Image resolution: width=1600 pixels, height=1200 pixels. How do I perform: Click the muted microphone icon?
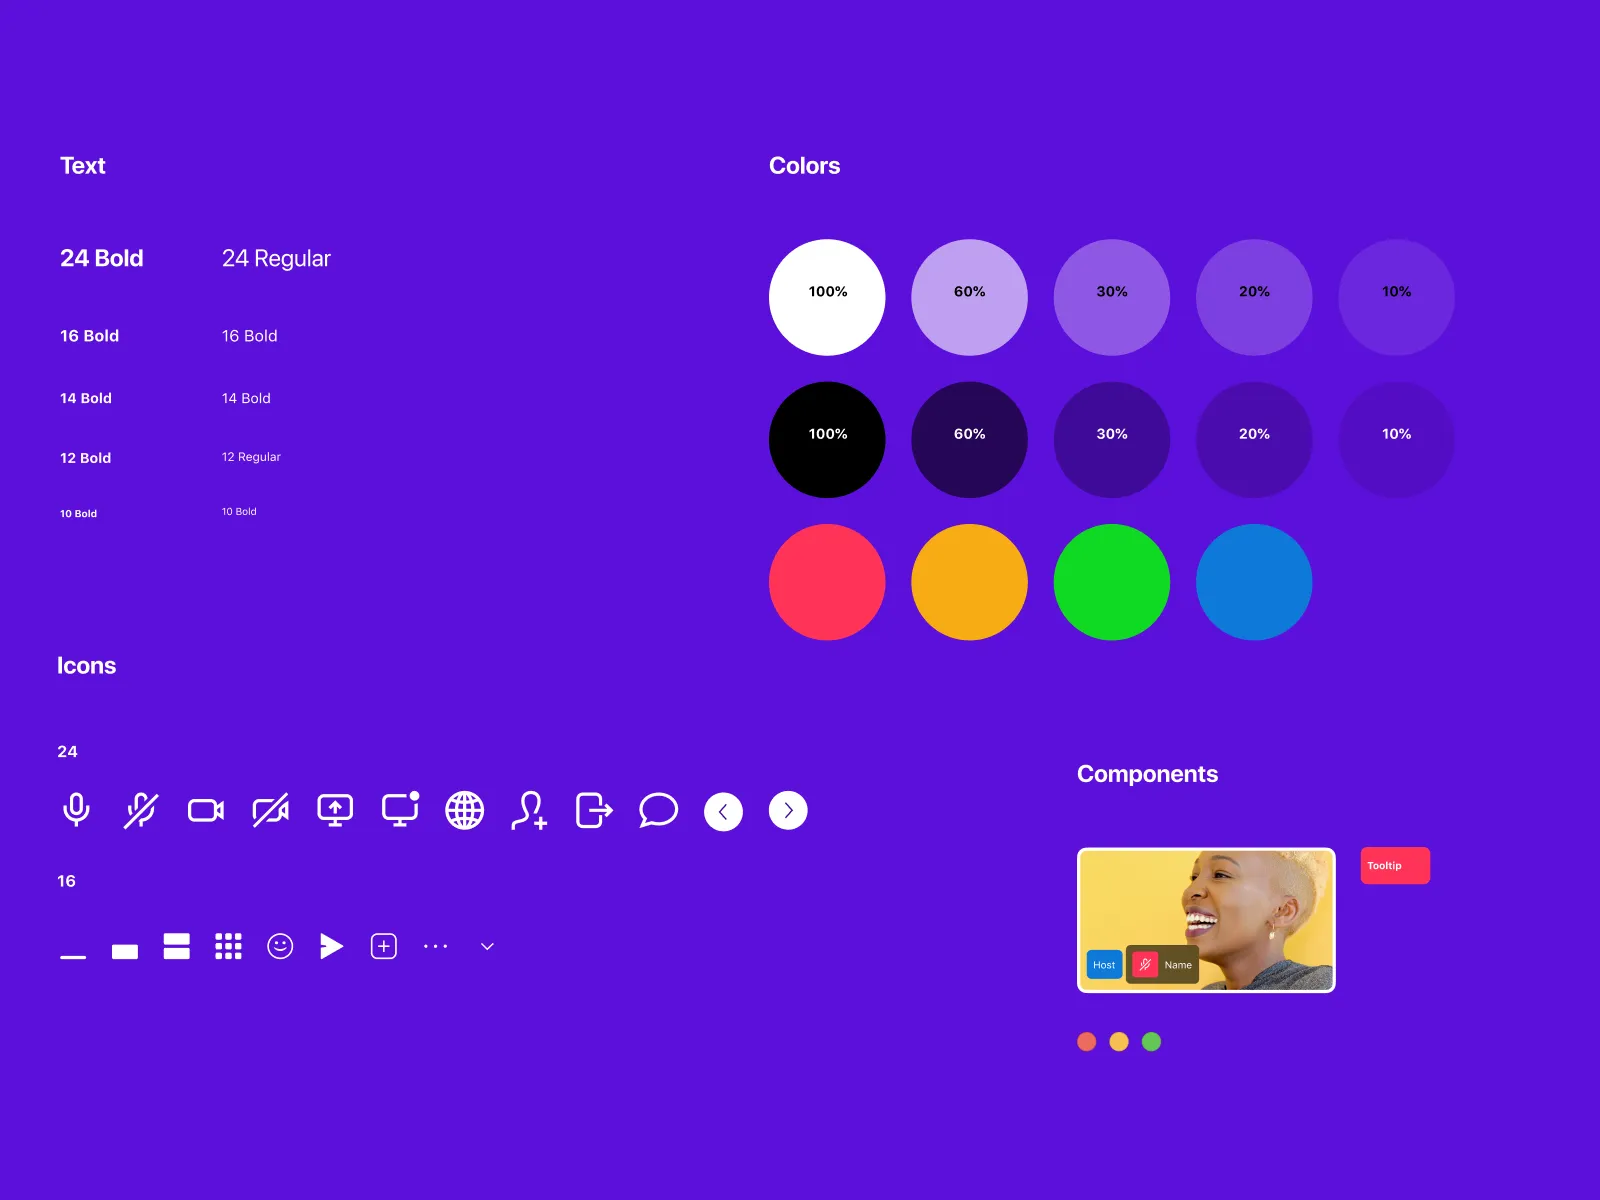tap(141, 810)
